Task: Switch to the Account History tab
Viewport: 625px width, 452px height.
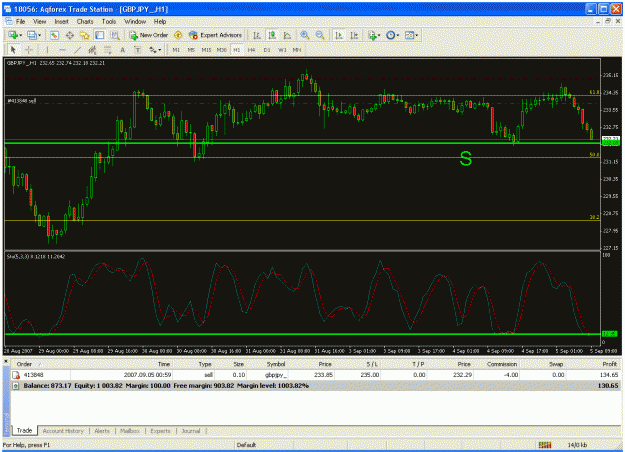Action: pos(63,431)
